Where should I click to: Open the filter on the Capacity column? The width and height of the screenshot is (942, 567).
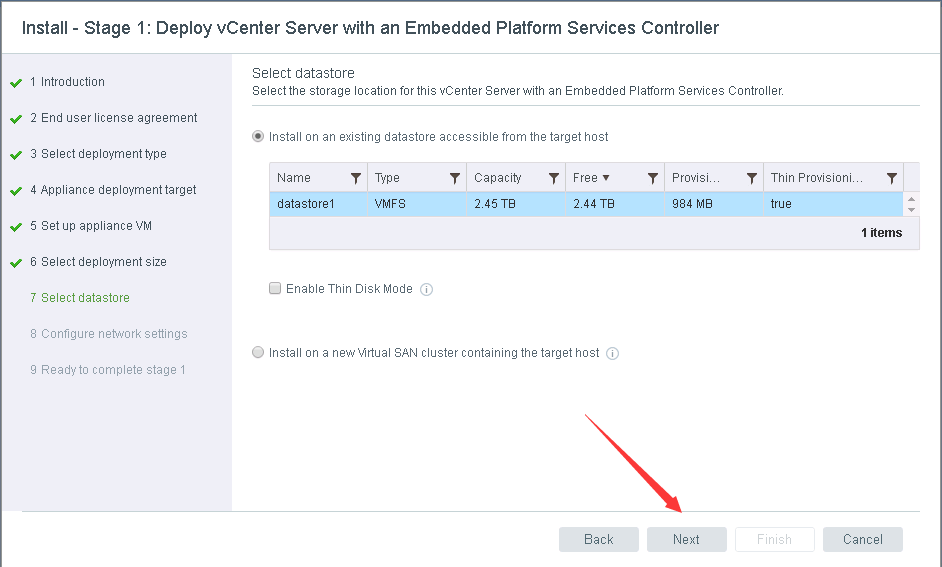(554, 178)
